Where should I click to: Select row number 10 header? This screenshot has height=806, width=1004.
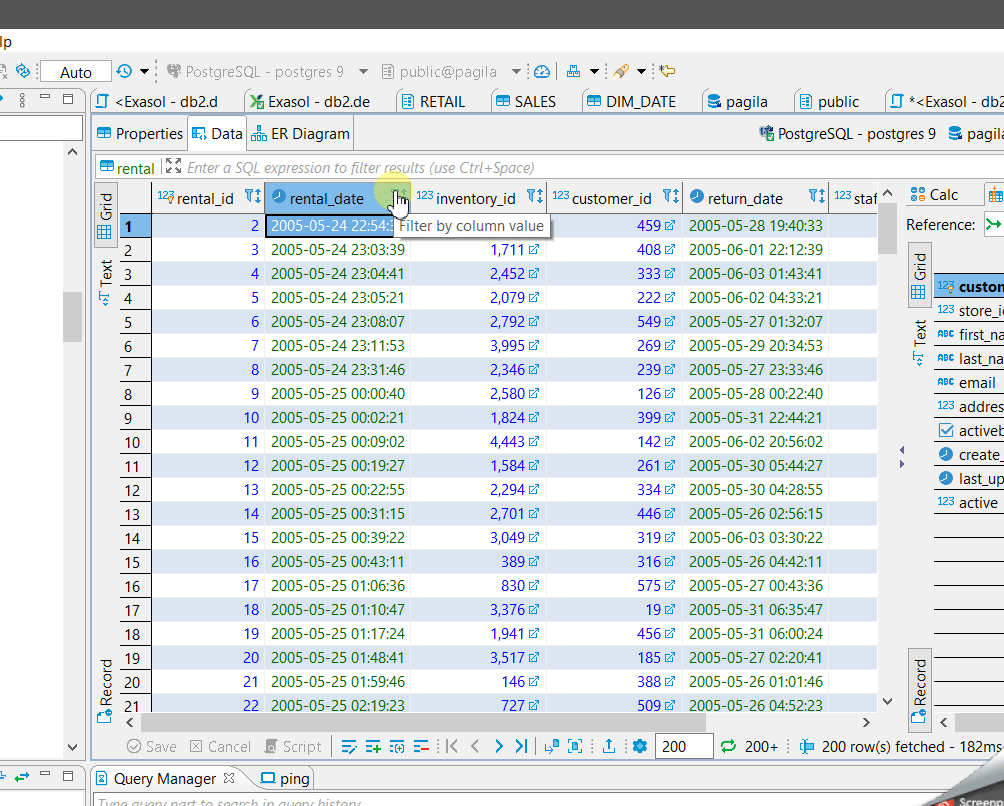coord(136,442)
